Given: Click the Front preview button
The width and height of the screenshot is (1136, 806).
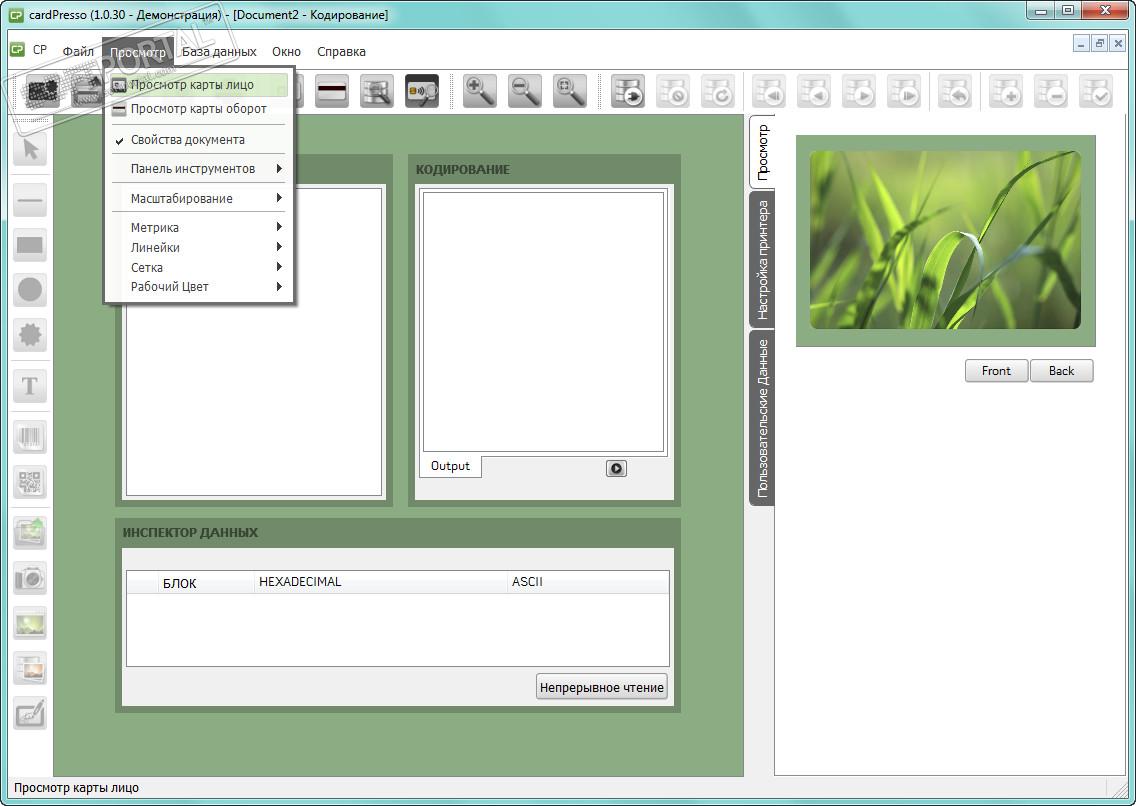Looking at the screenshot, I should 996,371.
